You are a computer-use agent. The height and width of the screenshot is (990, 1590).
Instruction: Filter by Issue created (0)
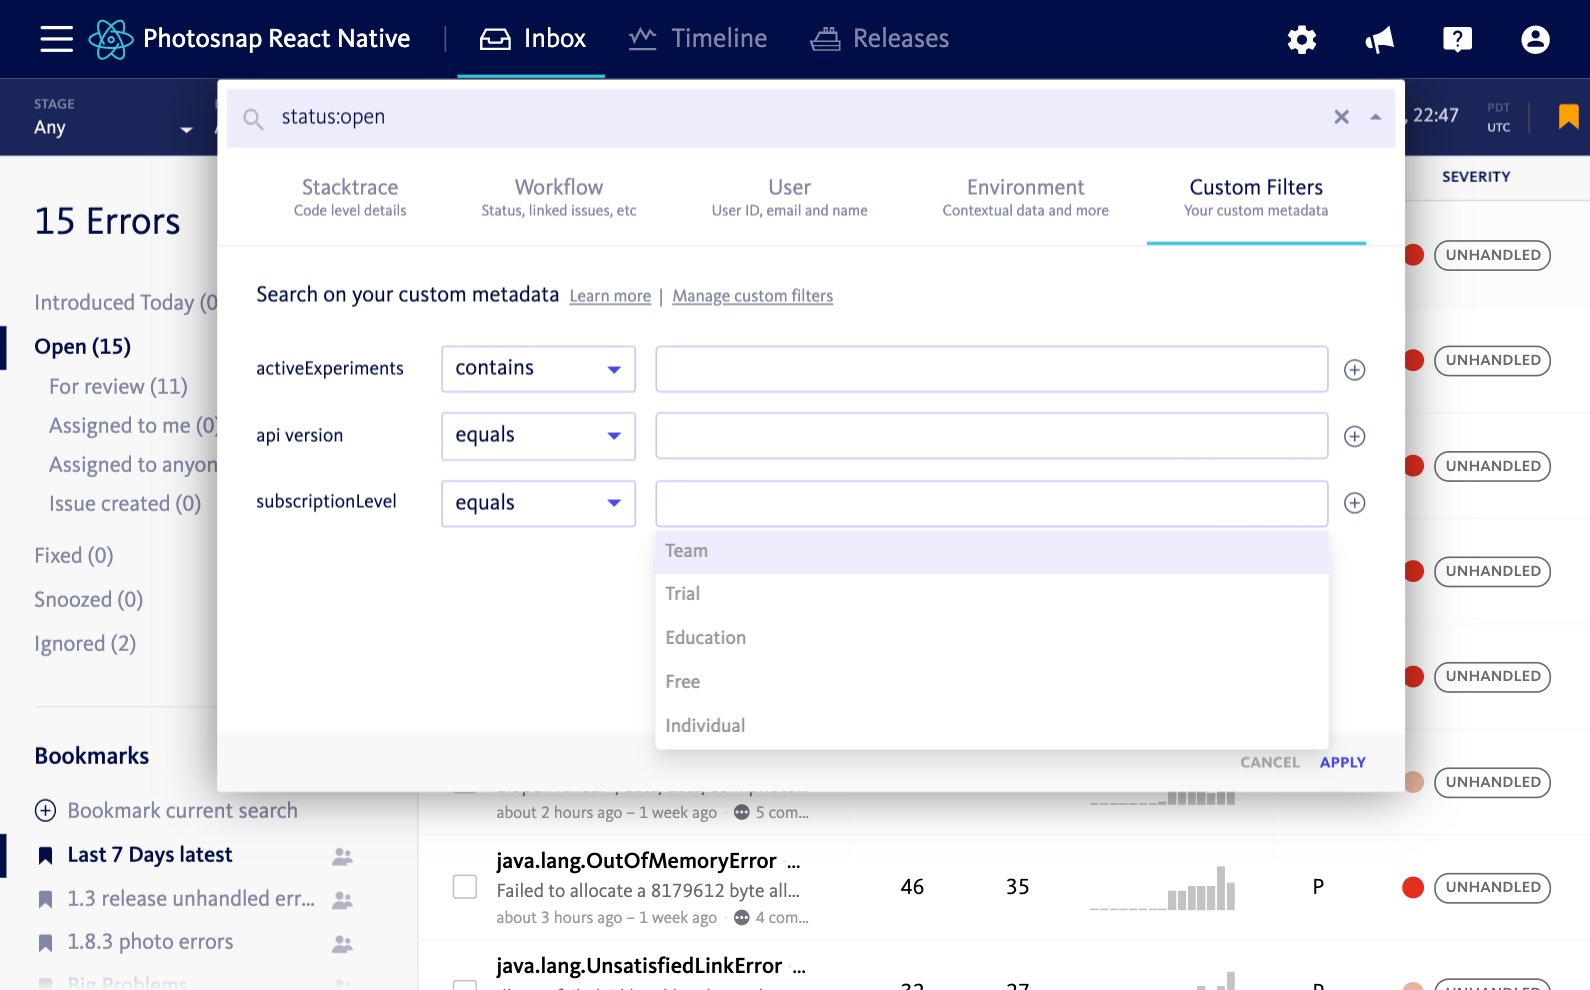pos(125,504)
